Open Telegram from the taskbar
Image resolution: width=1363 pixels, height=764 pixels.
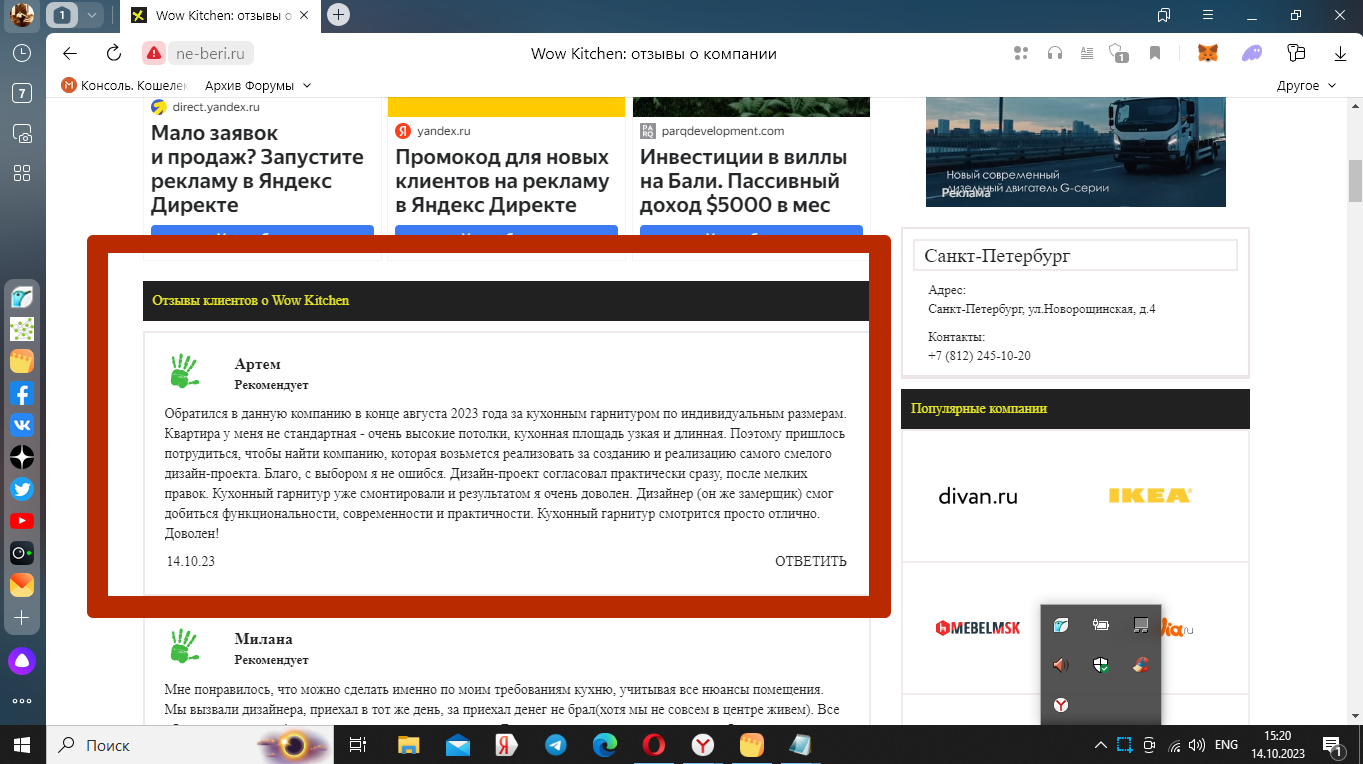point(556,745)
